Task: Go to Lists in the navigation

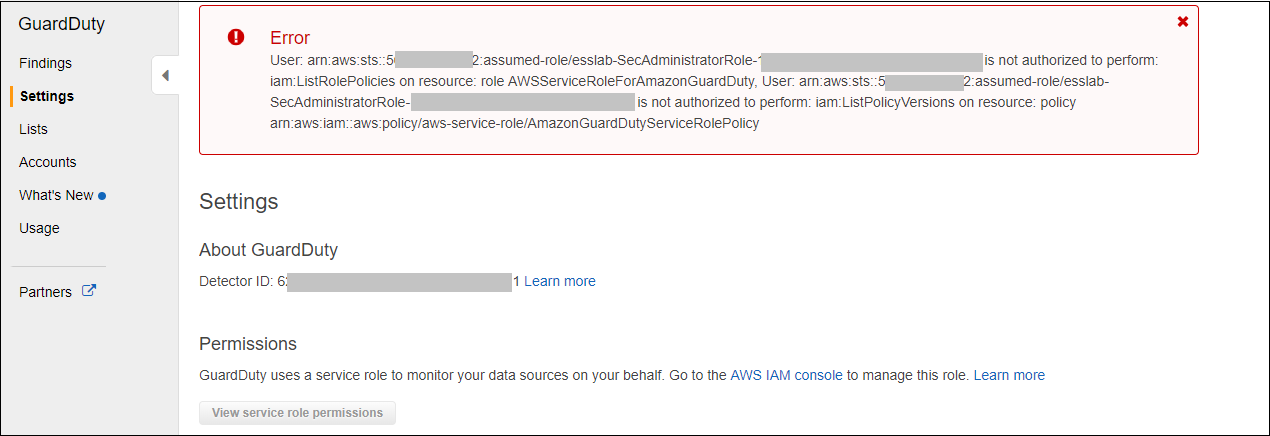Action: [33, 129]
